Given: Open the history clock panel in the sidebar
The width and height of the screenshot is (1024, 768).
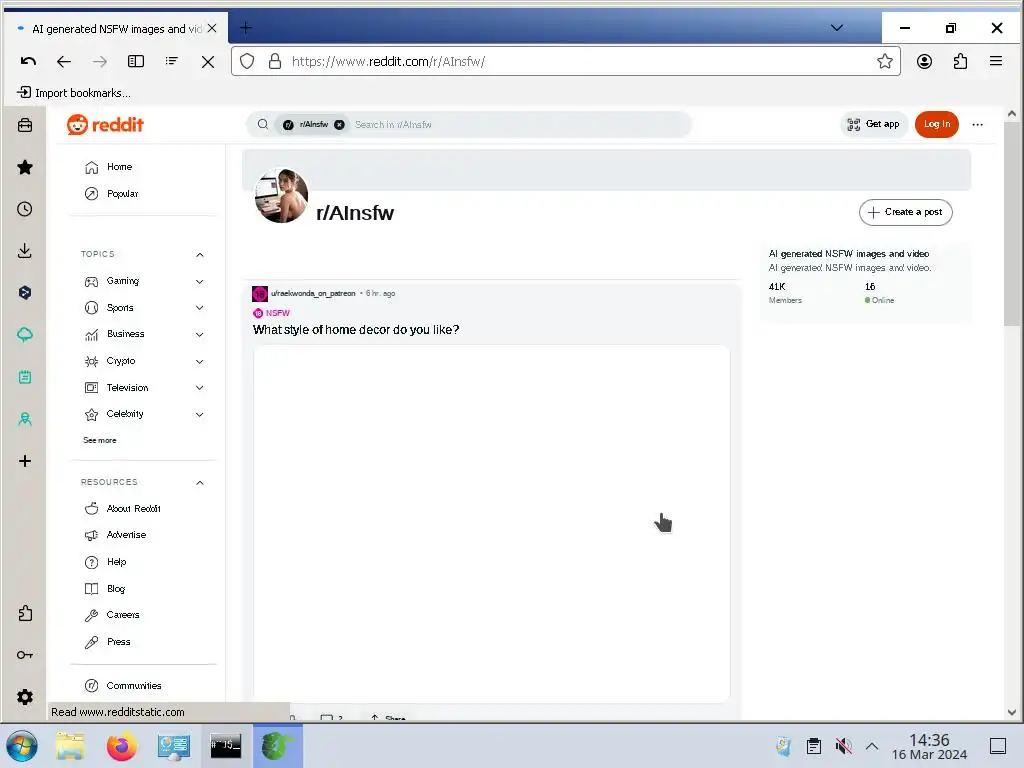Looking at the screenshot, I should tap(25, 209).
